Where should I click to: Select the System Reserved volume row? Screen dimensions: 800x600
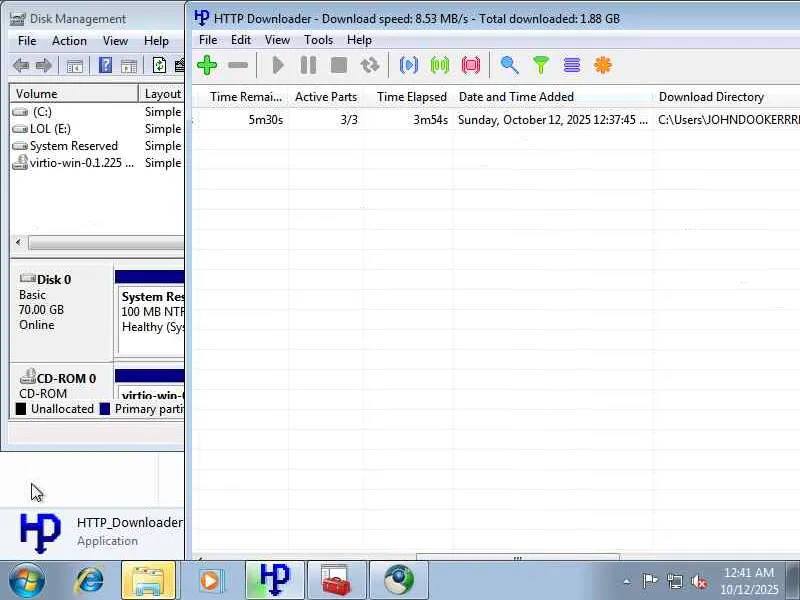(97, 145)
